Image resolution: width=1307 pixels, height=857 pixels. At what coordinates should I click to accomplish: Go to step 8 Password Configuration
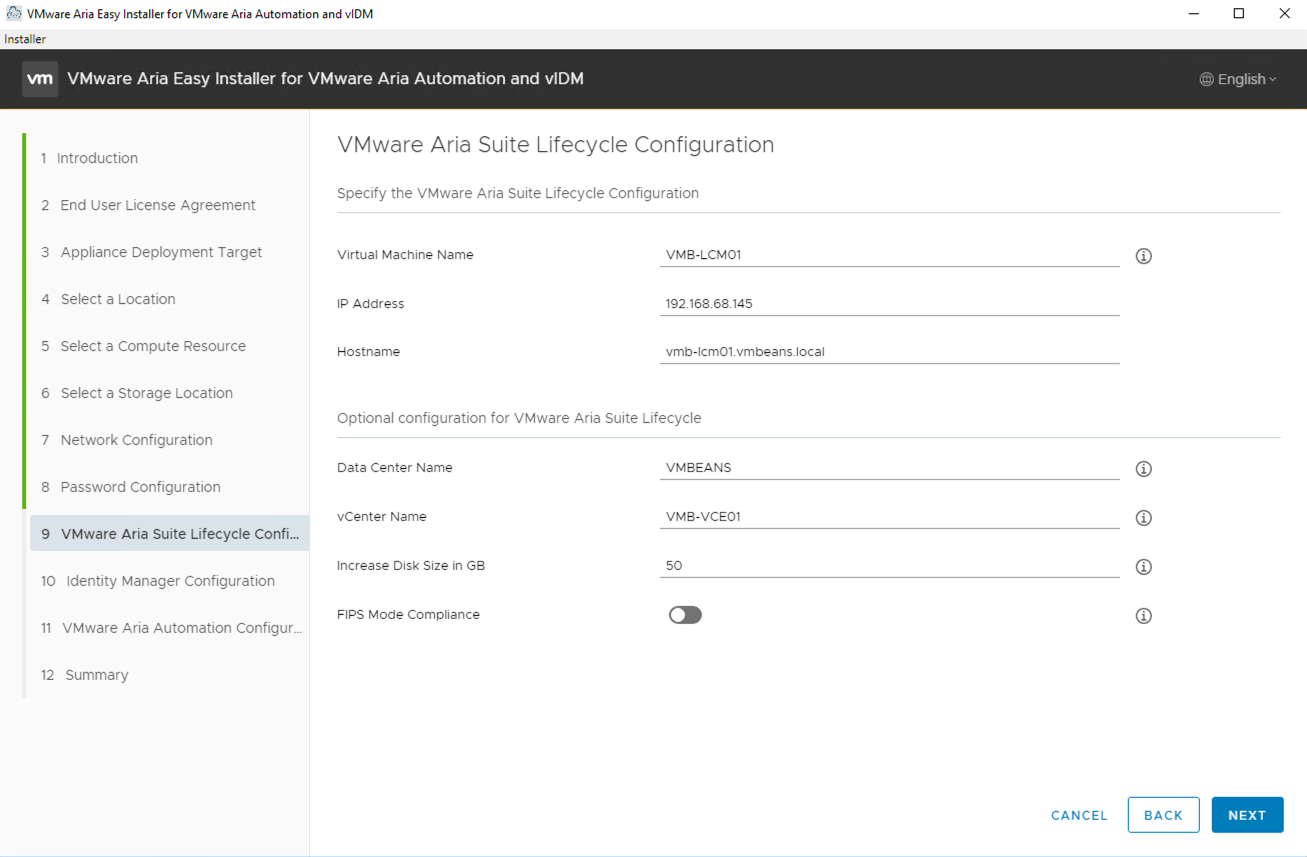[x=131, y=487]
